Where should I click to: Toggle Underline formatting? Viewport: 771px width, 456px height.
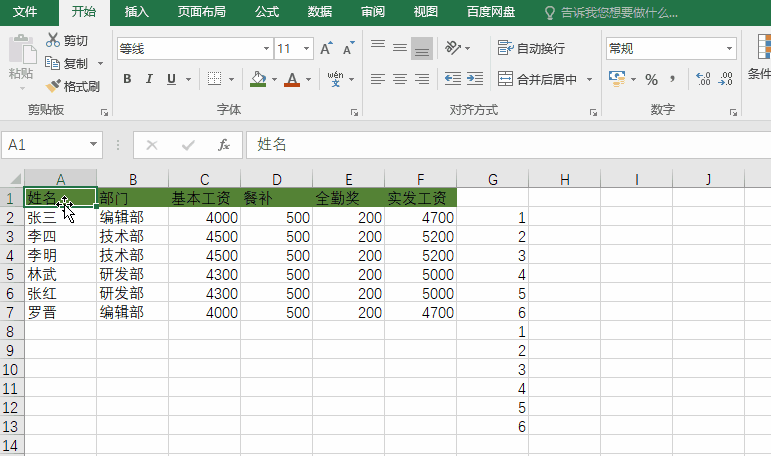coord(171,79)
